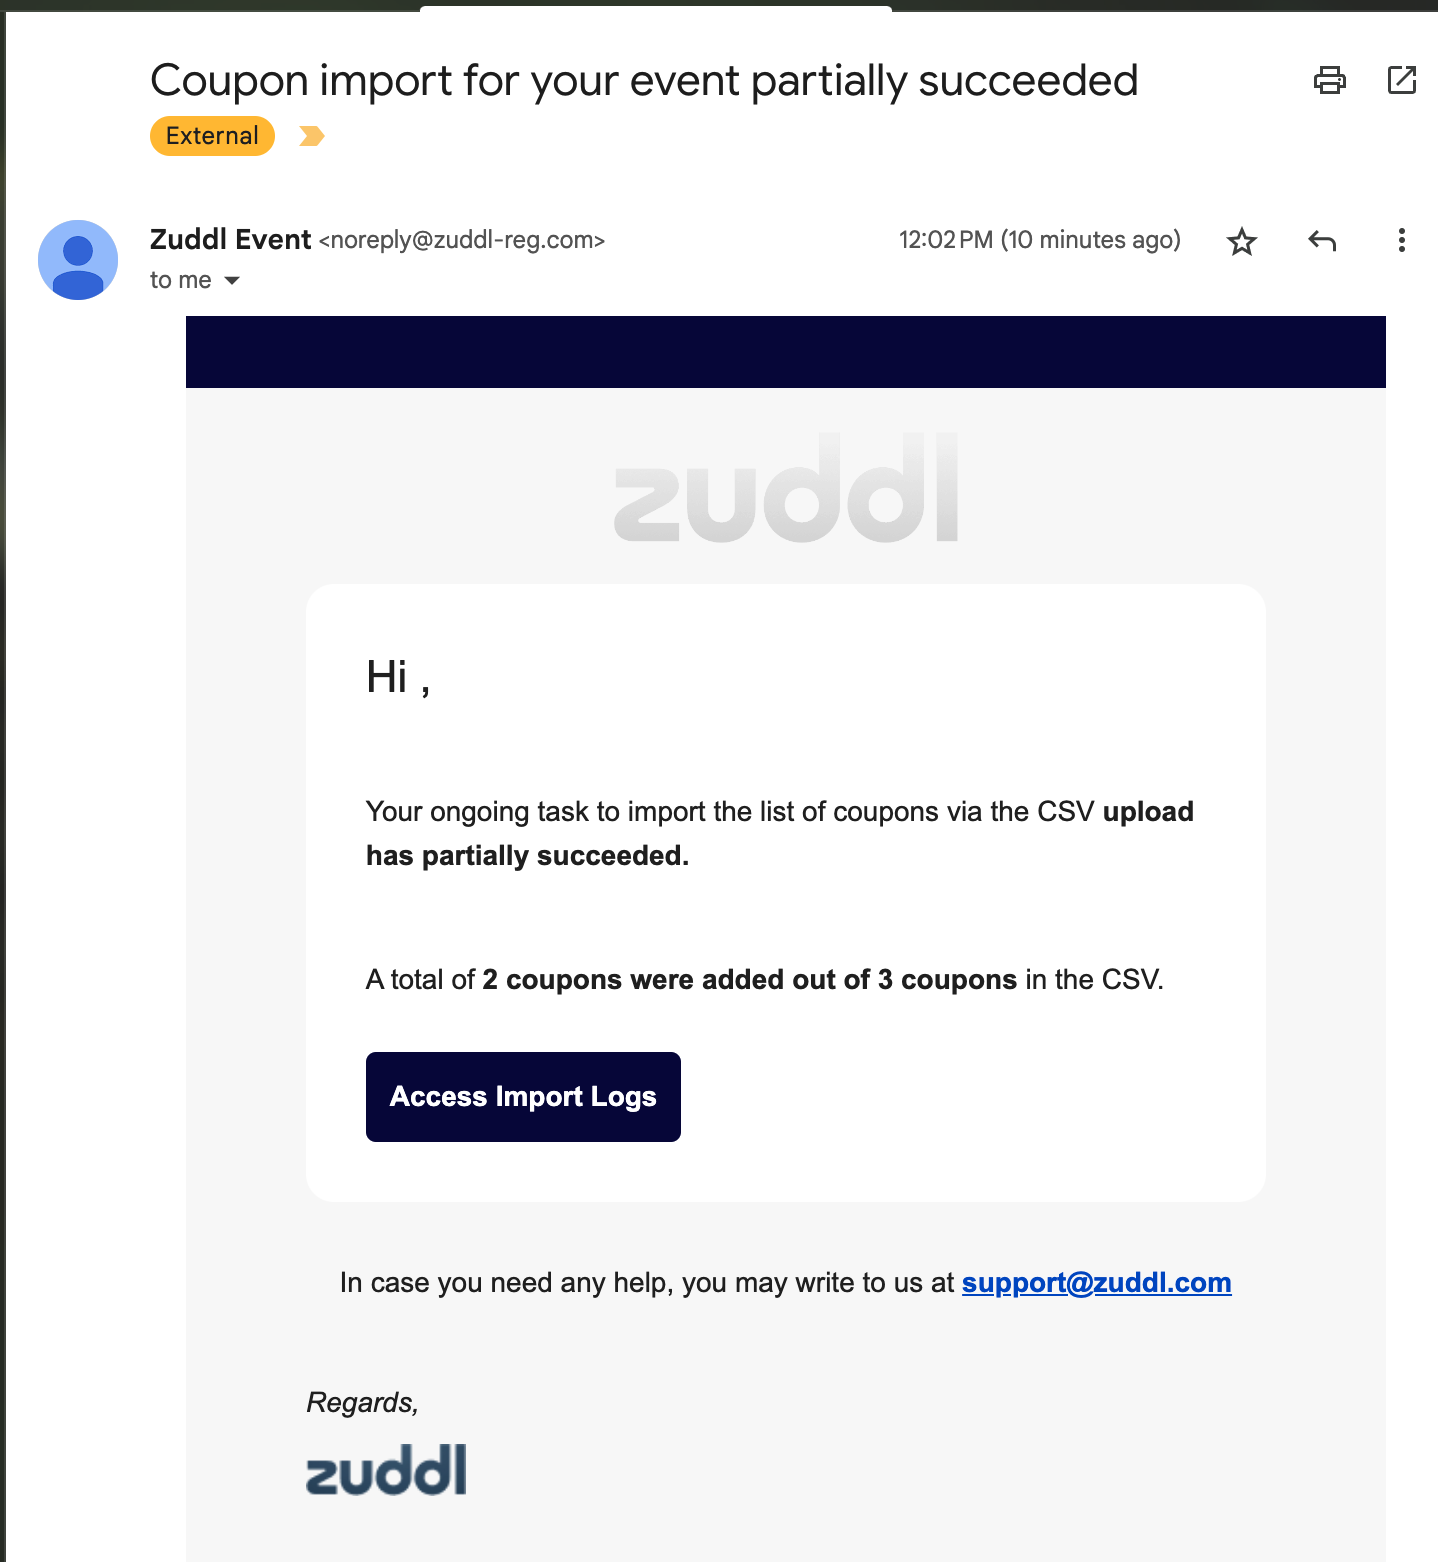
Task: Click the dark navy banner strip
Action: point(786,352)
